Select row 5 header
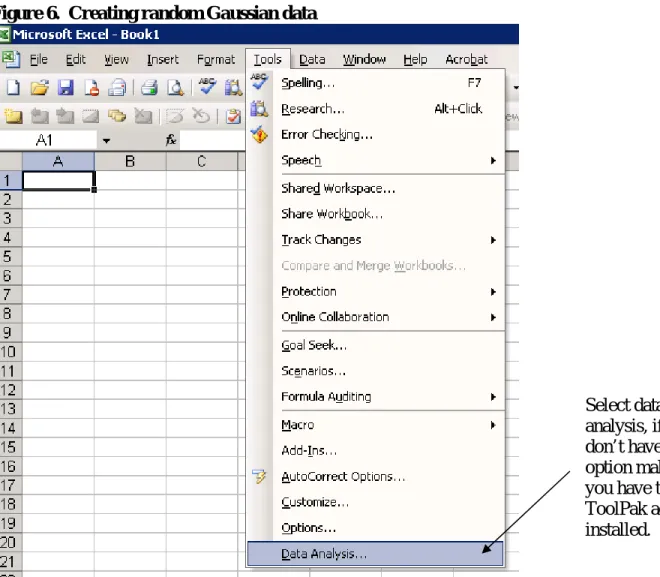The width and height of the screenshot is (660, 577). tap(11, 256)
